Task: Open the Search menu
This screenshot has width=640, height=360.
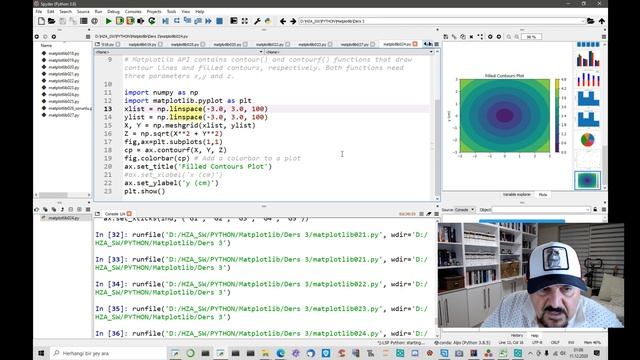Action: (65, 11)
